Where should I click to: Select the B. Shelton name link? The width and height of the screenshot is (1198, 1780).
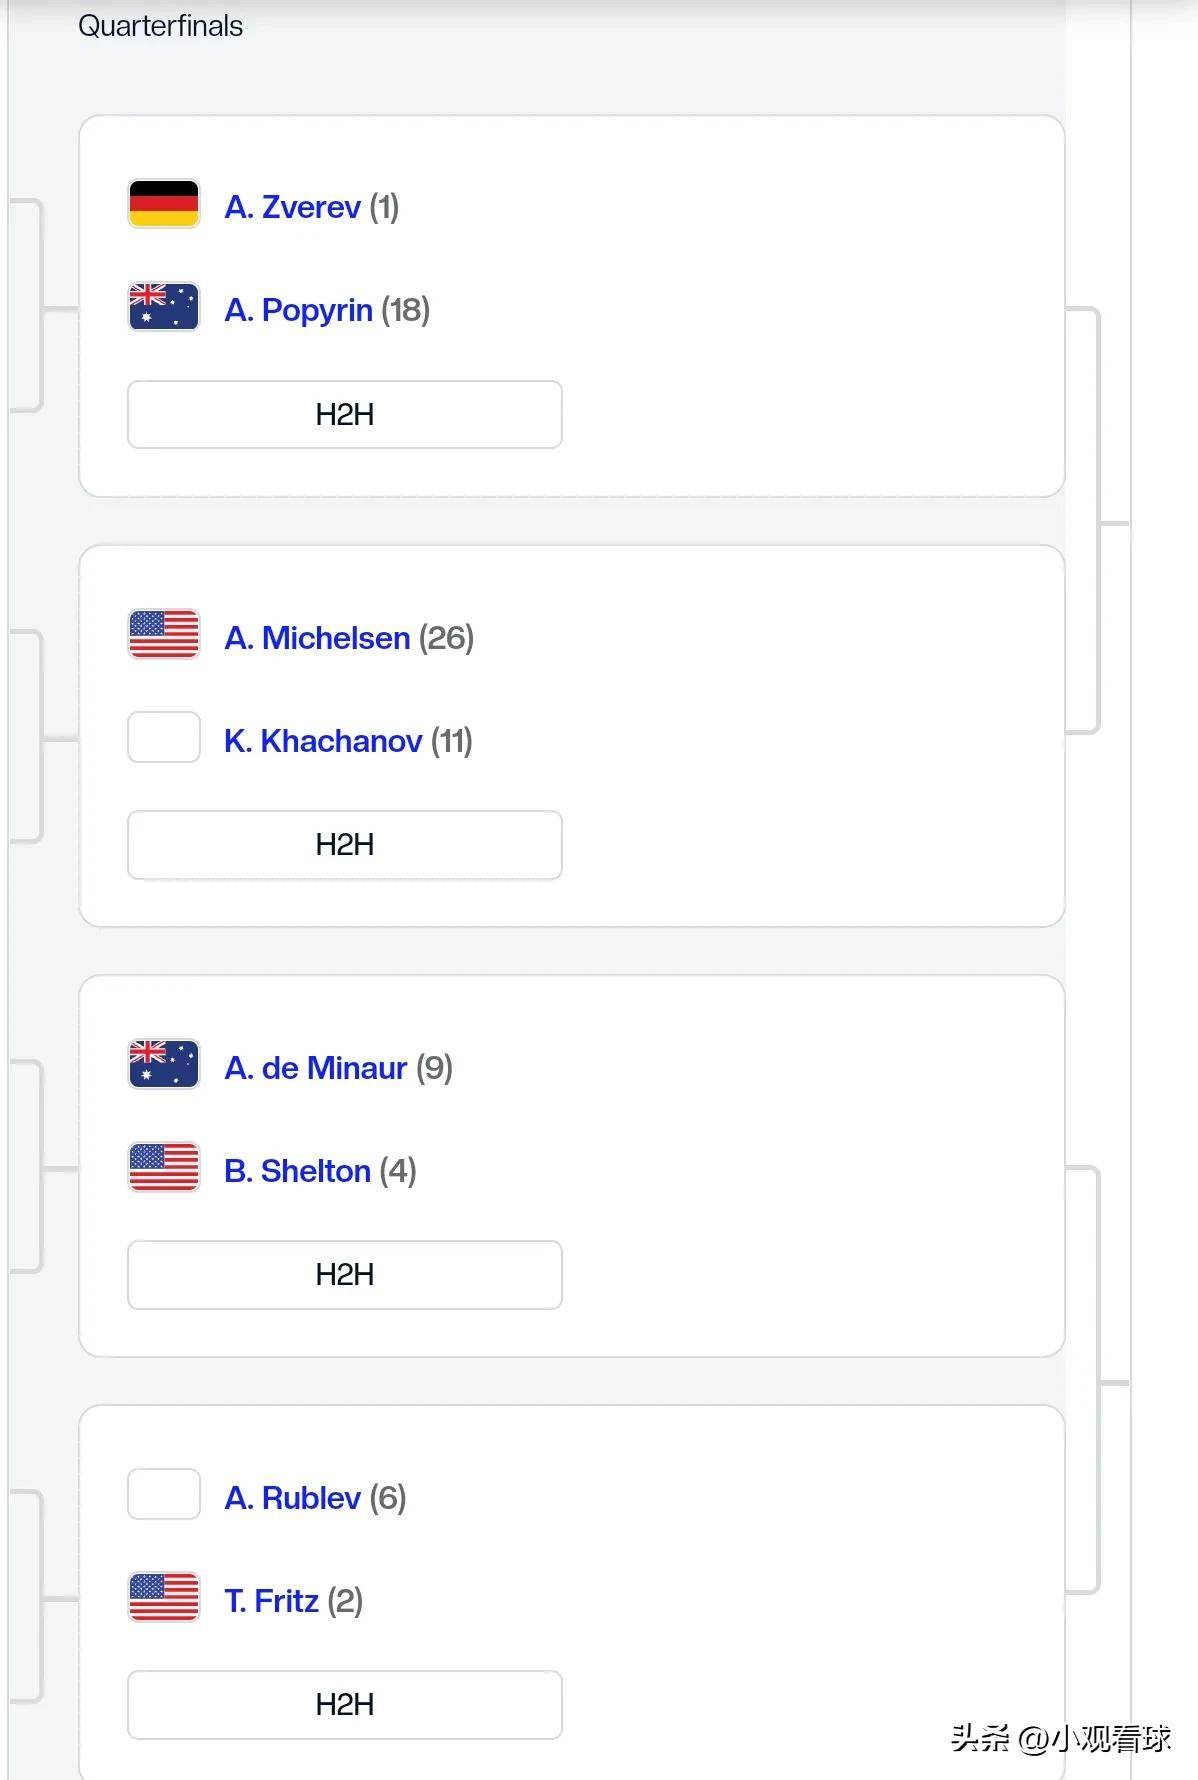pos(297,1171)
